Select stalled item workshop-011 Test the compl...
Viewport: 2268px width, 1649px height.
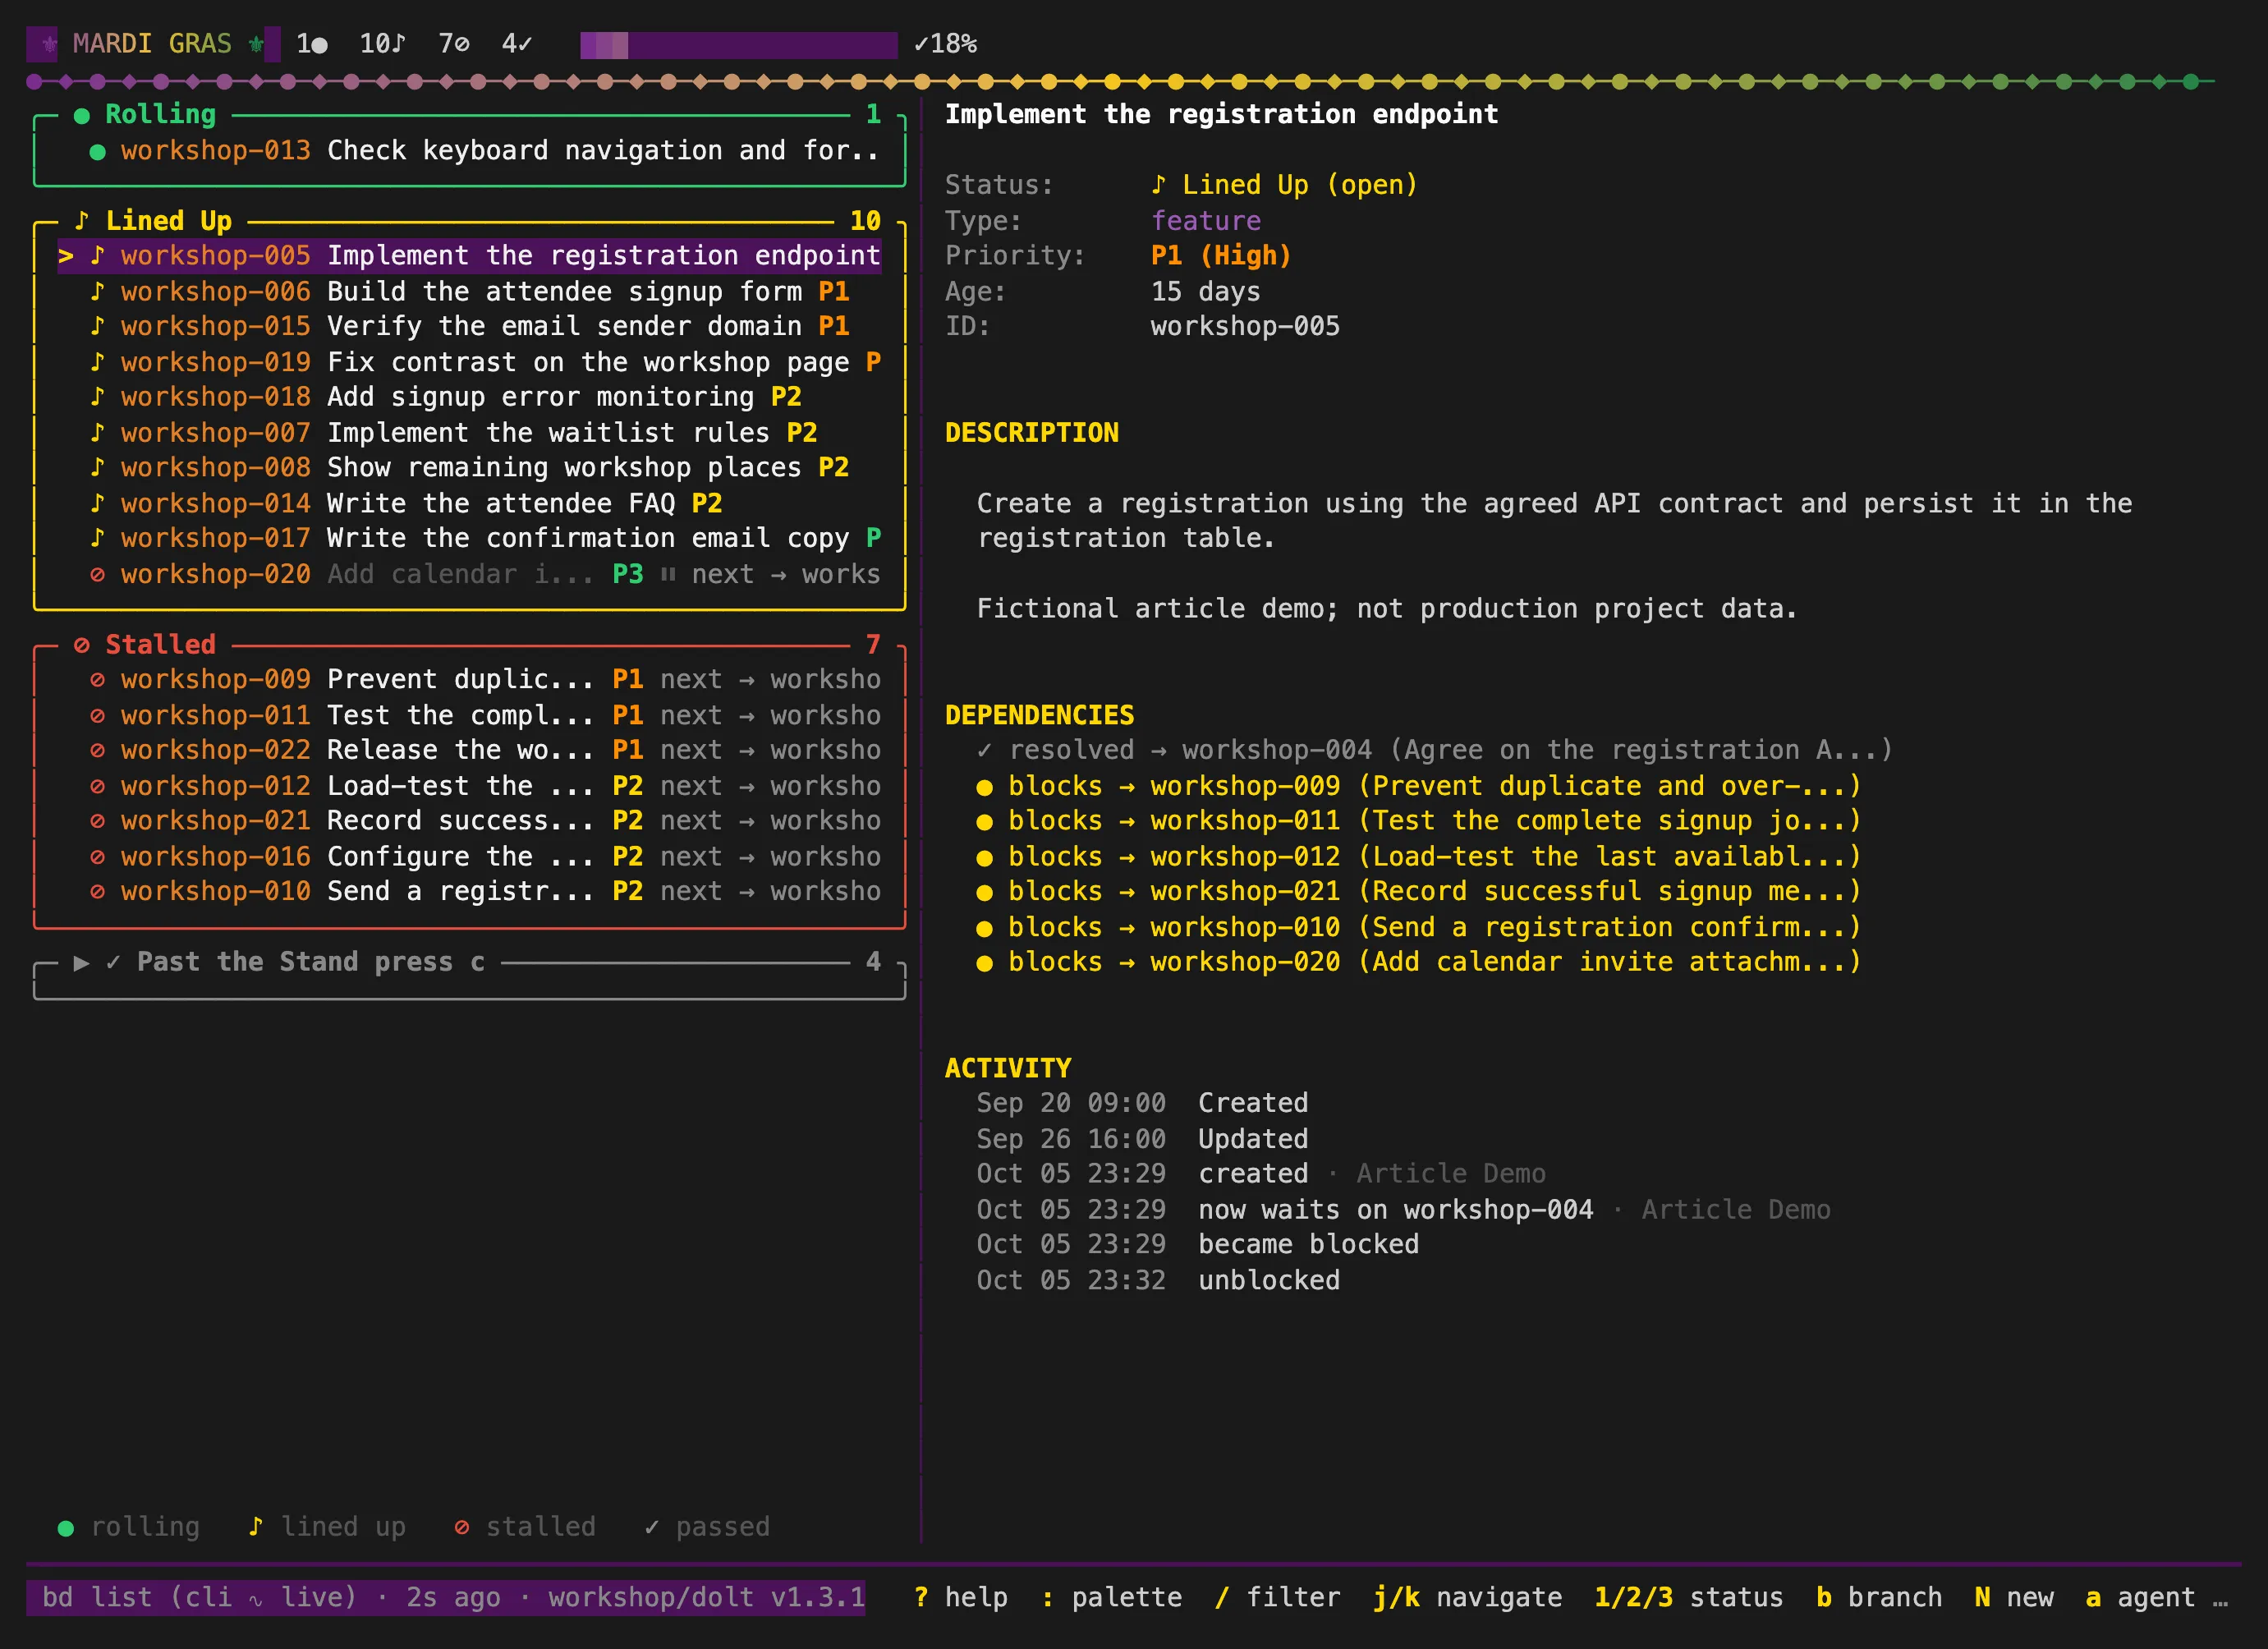(x=469, y=716)
